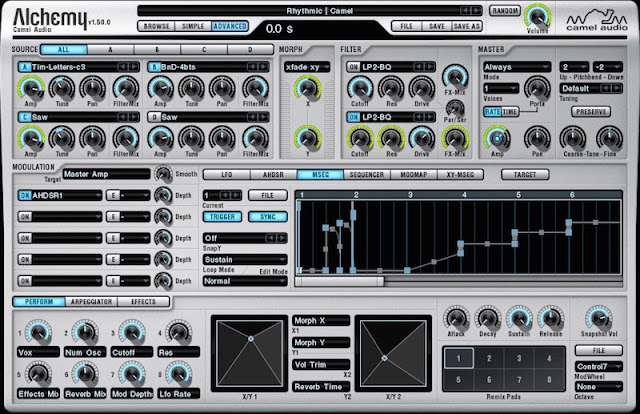Switch to the SEQUENCER modulation tab
Image resolution: width=640 pixels, height=414 pixels.
click(367, 175)
